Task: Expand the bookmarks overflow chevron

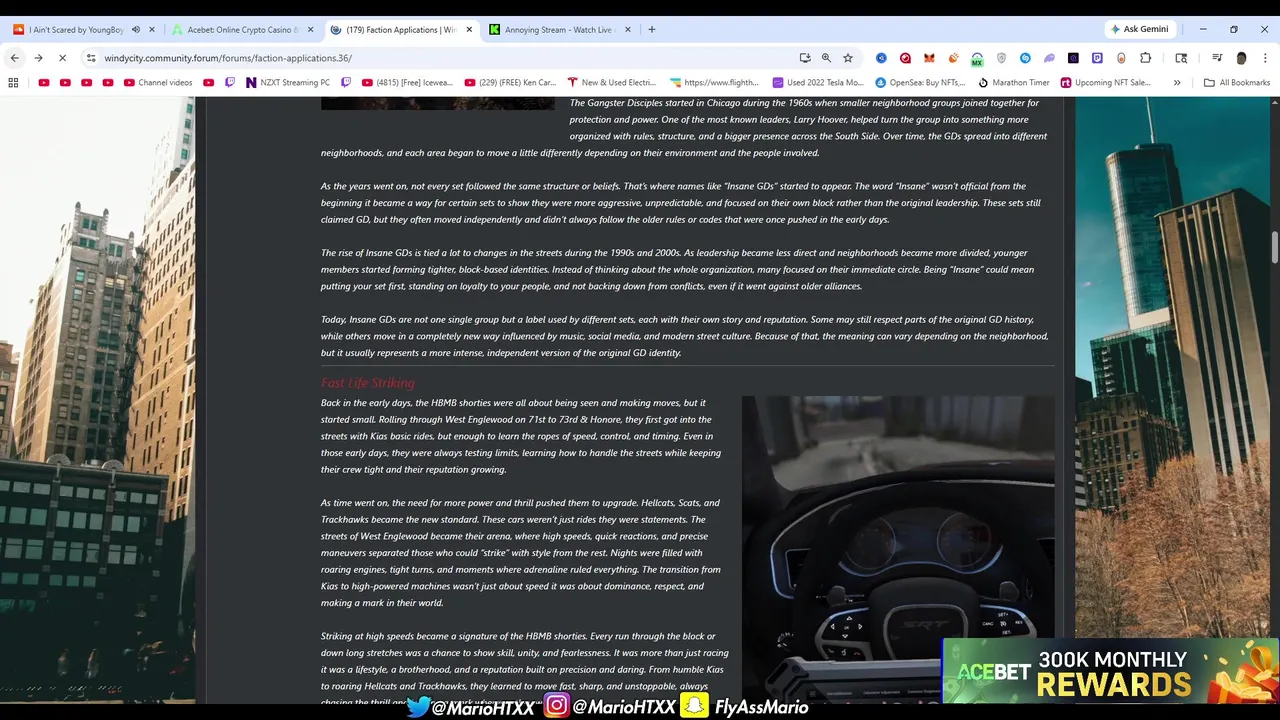Action: click(1177, 82)
